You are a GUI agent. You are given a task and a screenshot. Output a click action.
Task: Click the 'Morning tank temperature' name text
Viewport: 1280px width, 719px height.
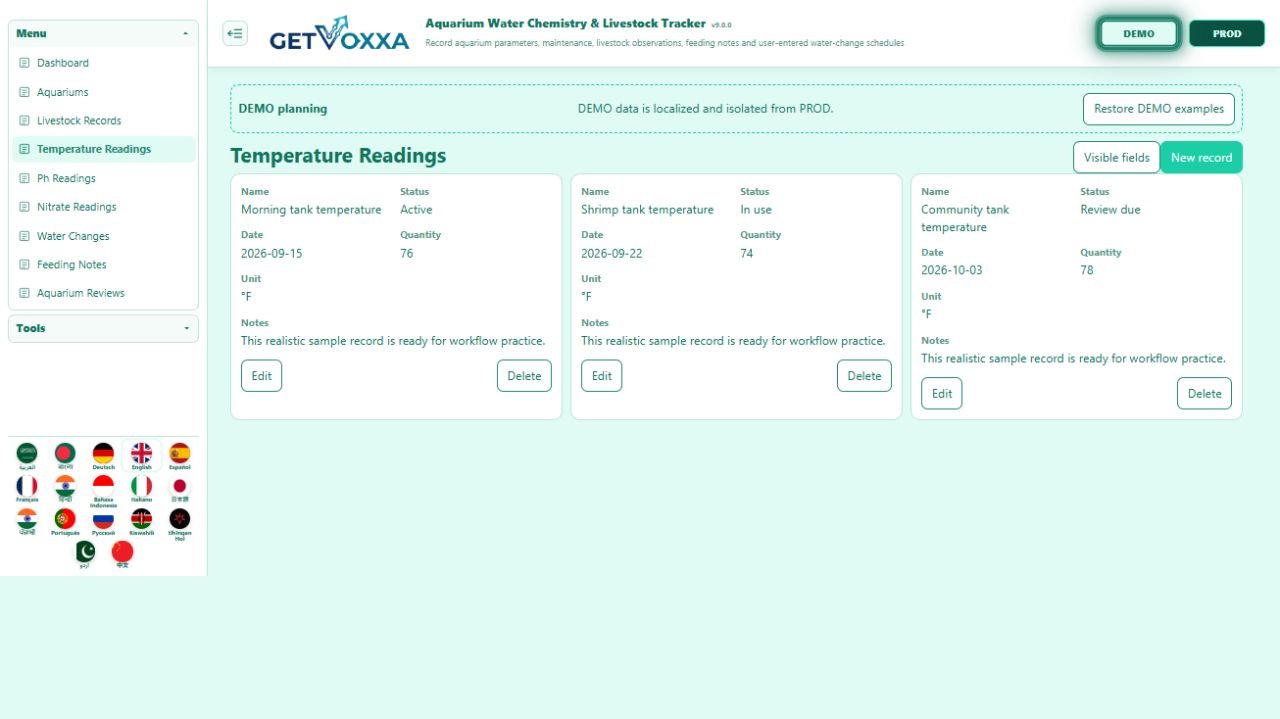click(x=311, y=210)
